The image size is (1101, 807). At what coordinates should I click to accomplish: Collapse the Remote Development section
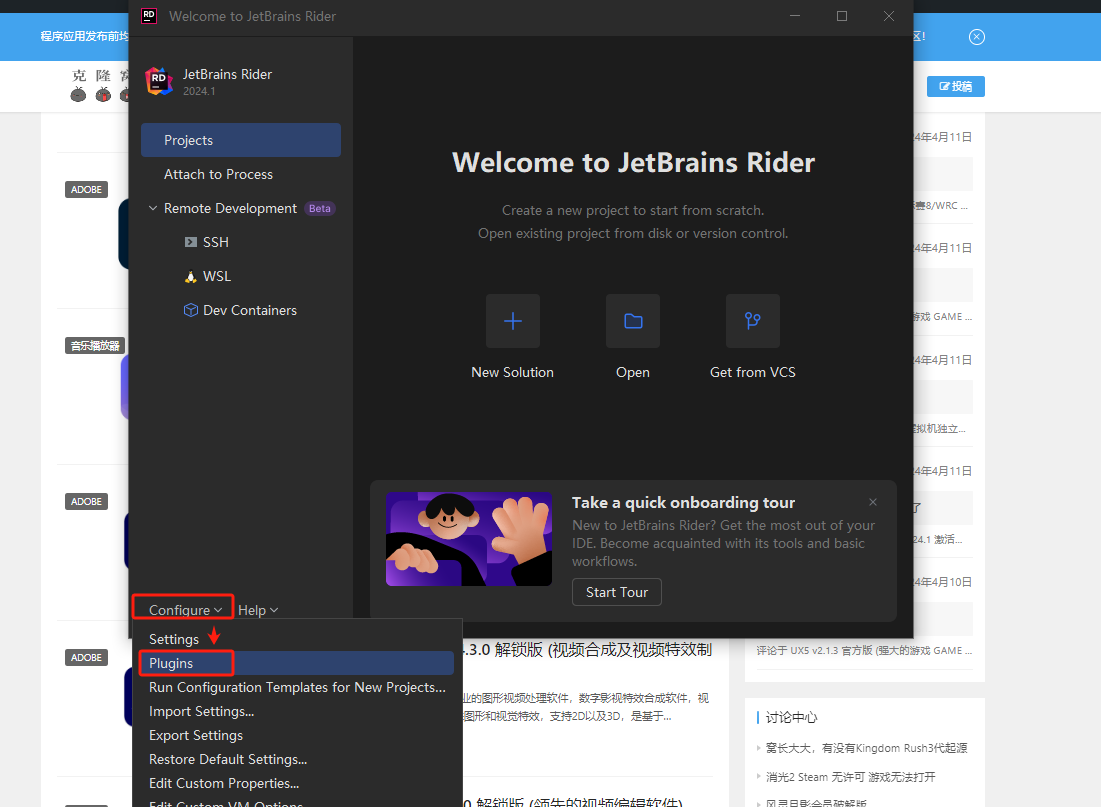[x=152, y=209]
